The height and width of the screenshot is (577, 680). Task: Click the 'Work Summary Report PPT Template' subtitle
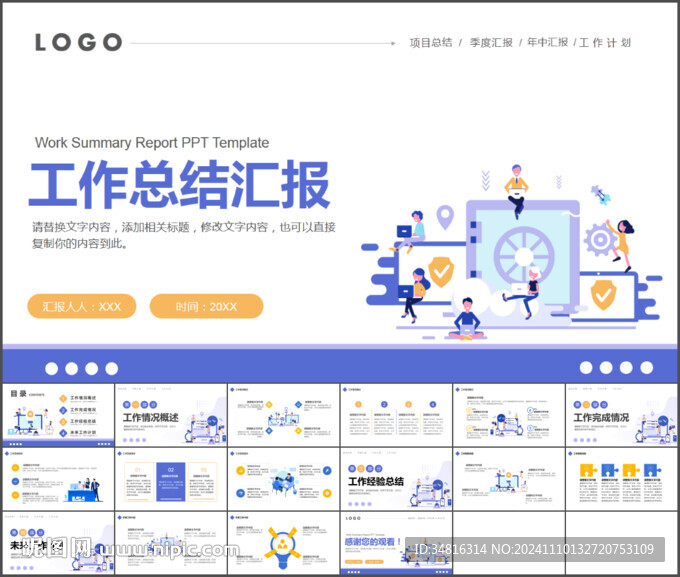click(x=152, y=142)
